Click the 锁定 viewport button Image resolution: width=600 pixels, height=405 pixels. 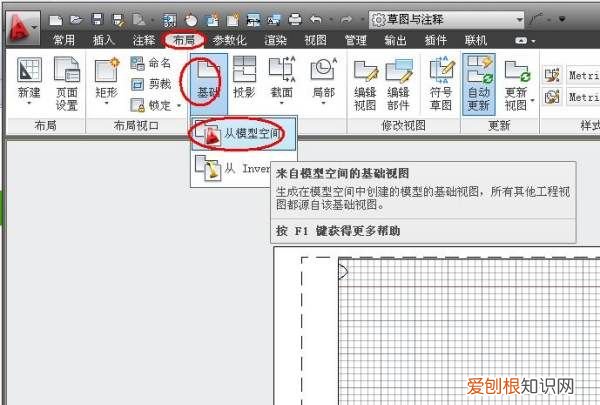(151, 105)
